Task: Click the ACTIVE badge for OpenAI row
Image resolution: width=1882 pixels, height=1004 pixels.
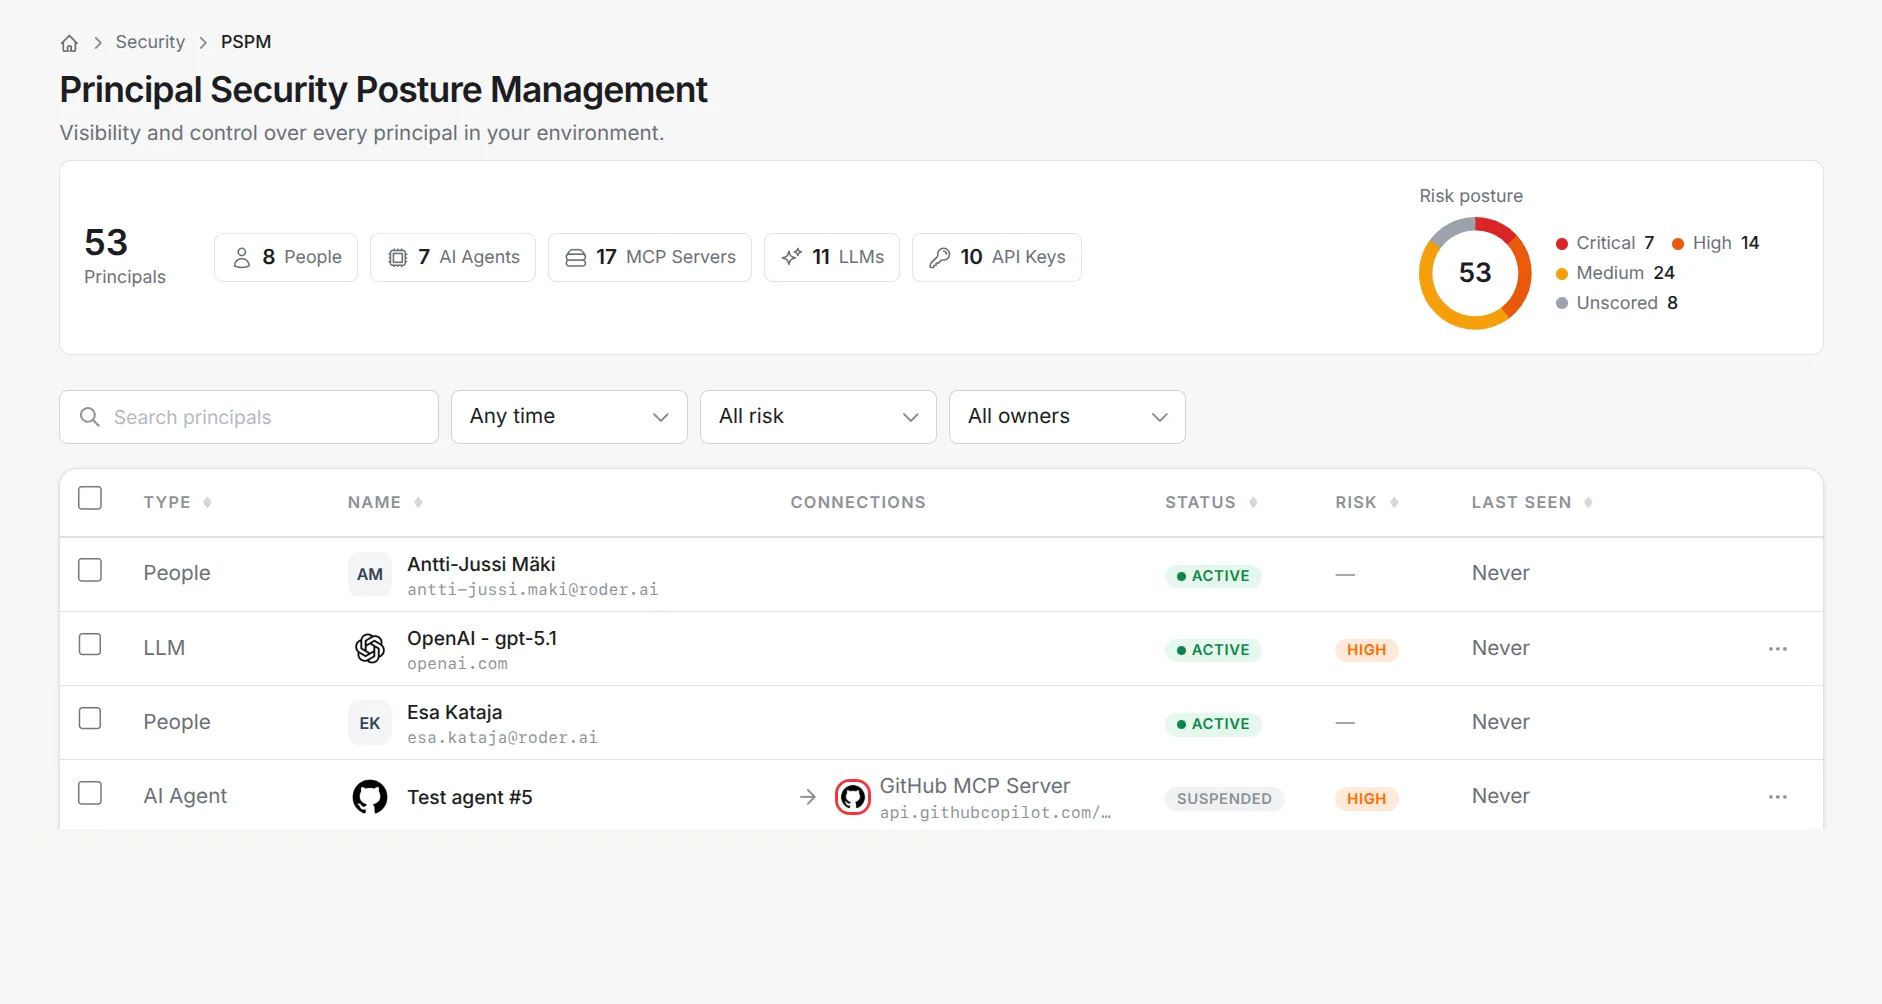Action: tap(1213, 650)
